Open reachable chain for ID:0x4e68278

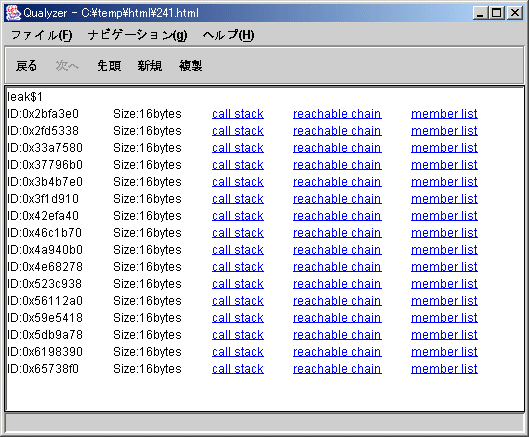pyautogui.click(x=337, y=267)
